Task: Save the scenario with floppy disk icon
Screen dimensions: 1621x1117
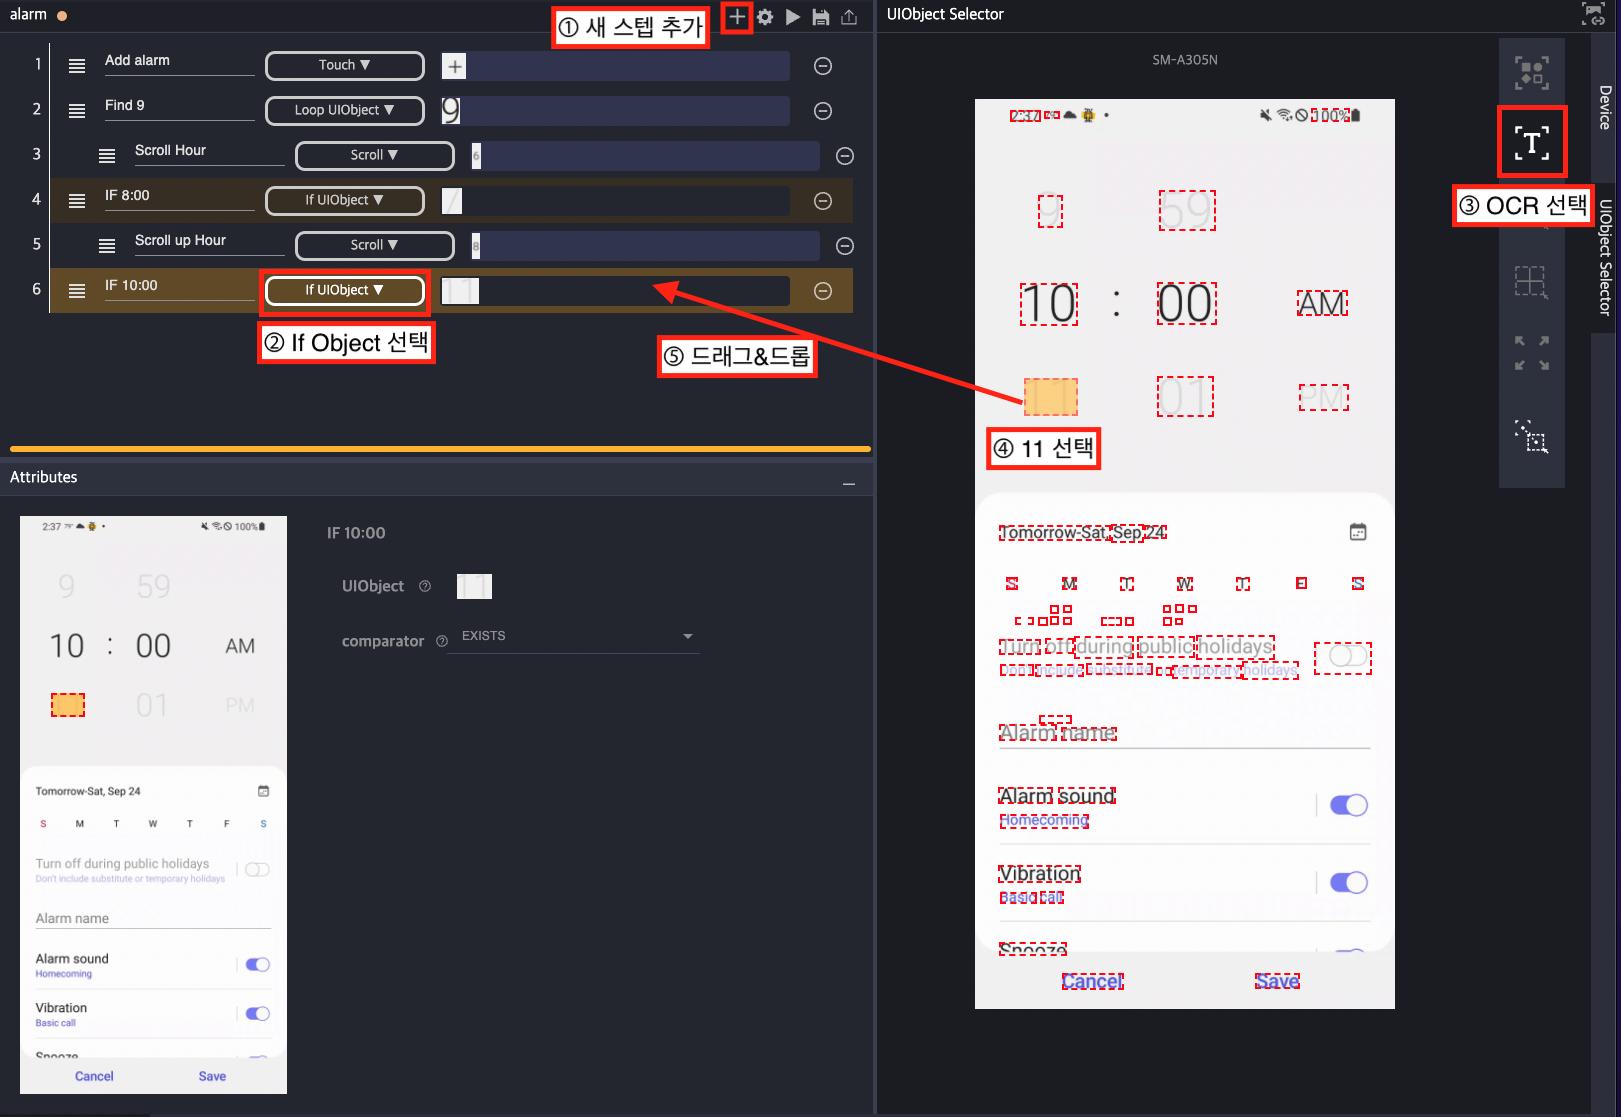Action: coord(820,17)
